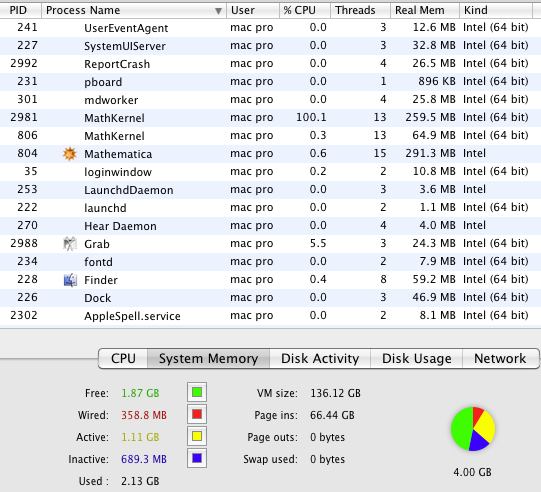Sort by the Threads column header
This screenshot has height=492, width=541.
[360, 10]
